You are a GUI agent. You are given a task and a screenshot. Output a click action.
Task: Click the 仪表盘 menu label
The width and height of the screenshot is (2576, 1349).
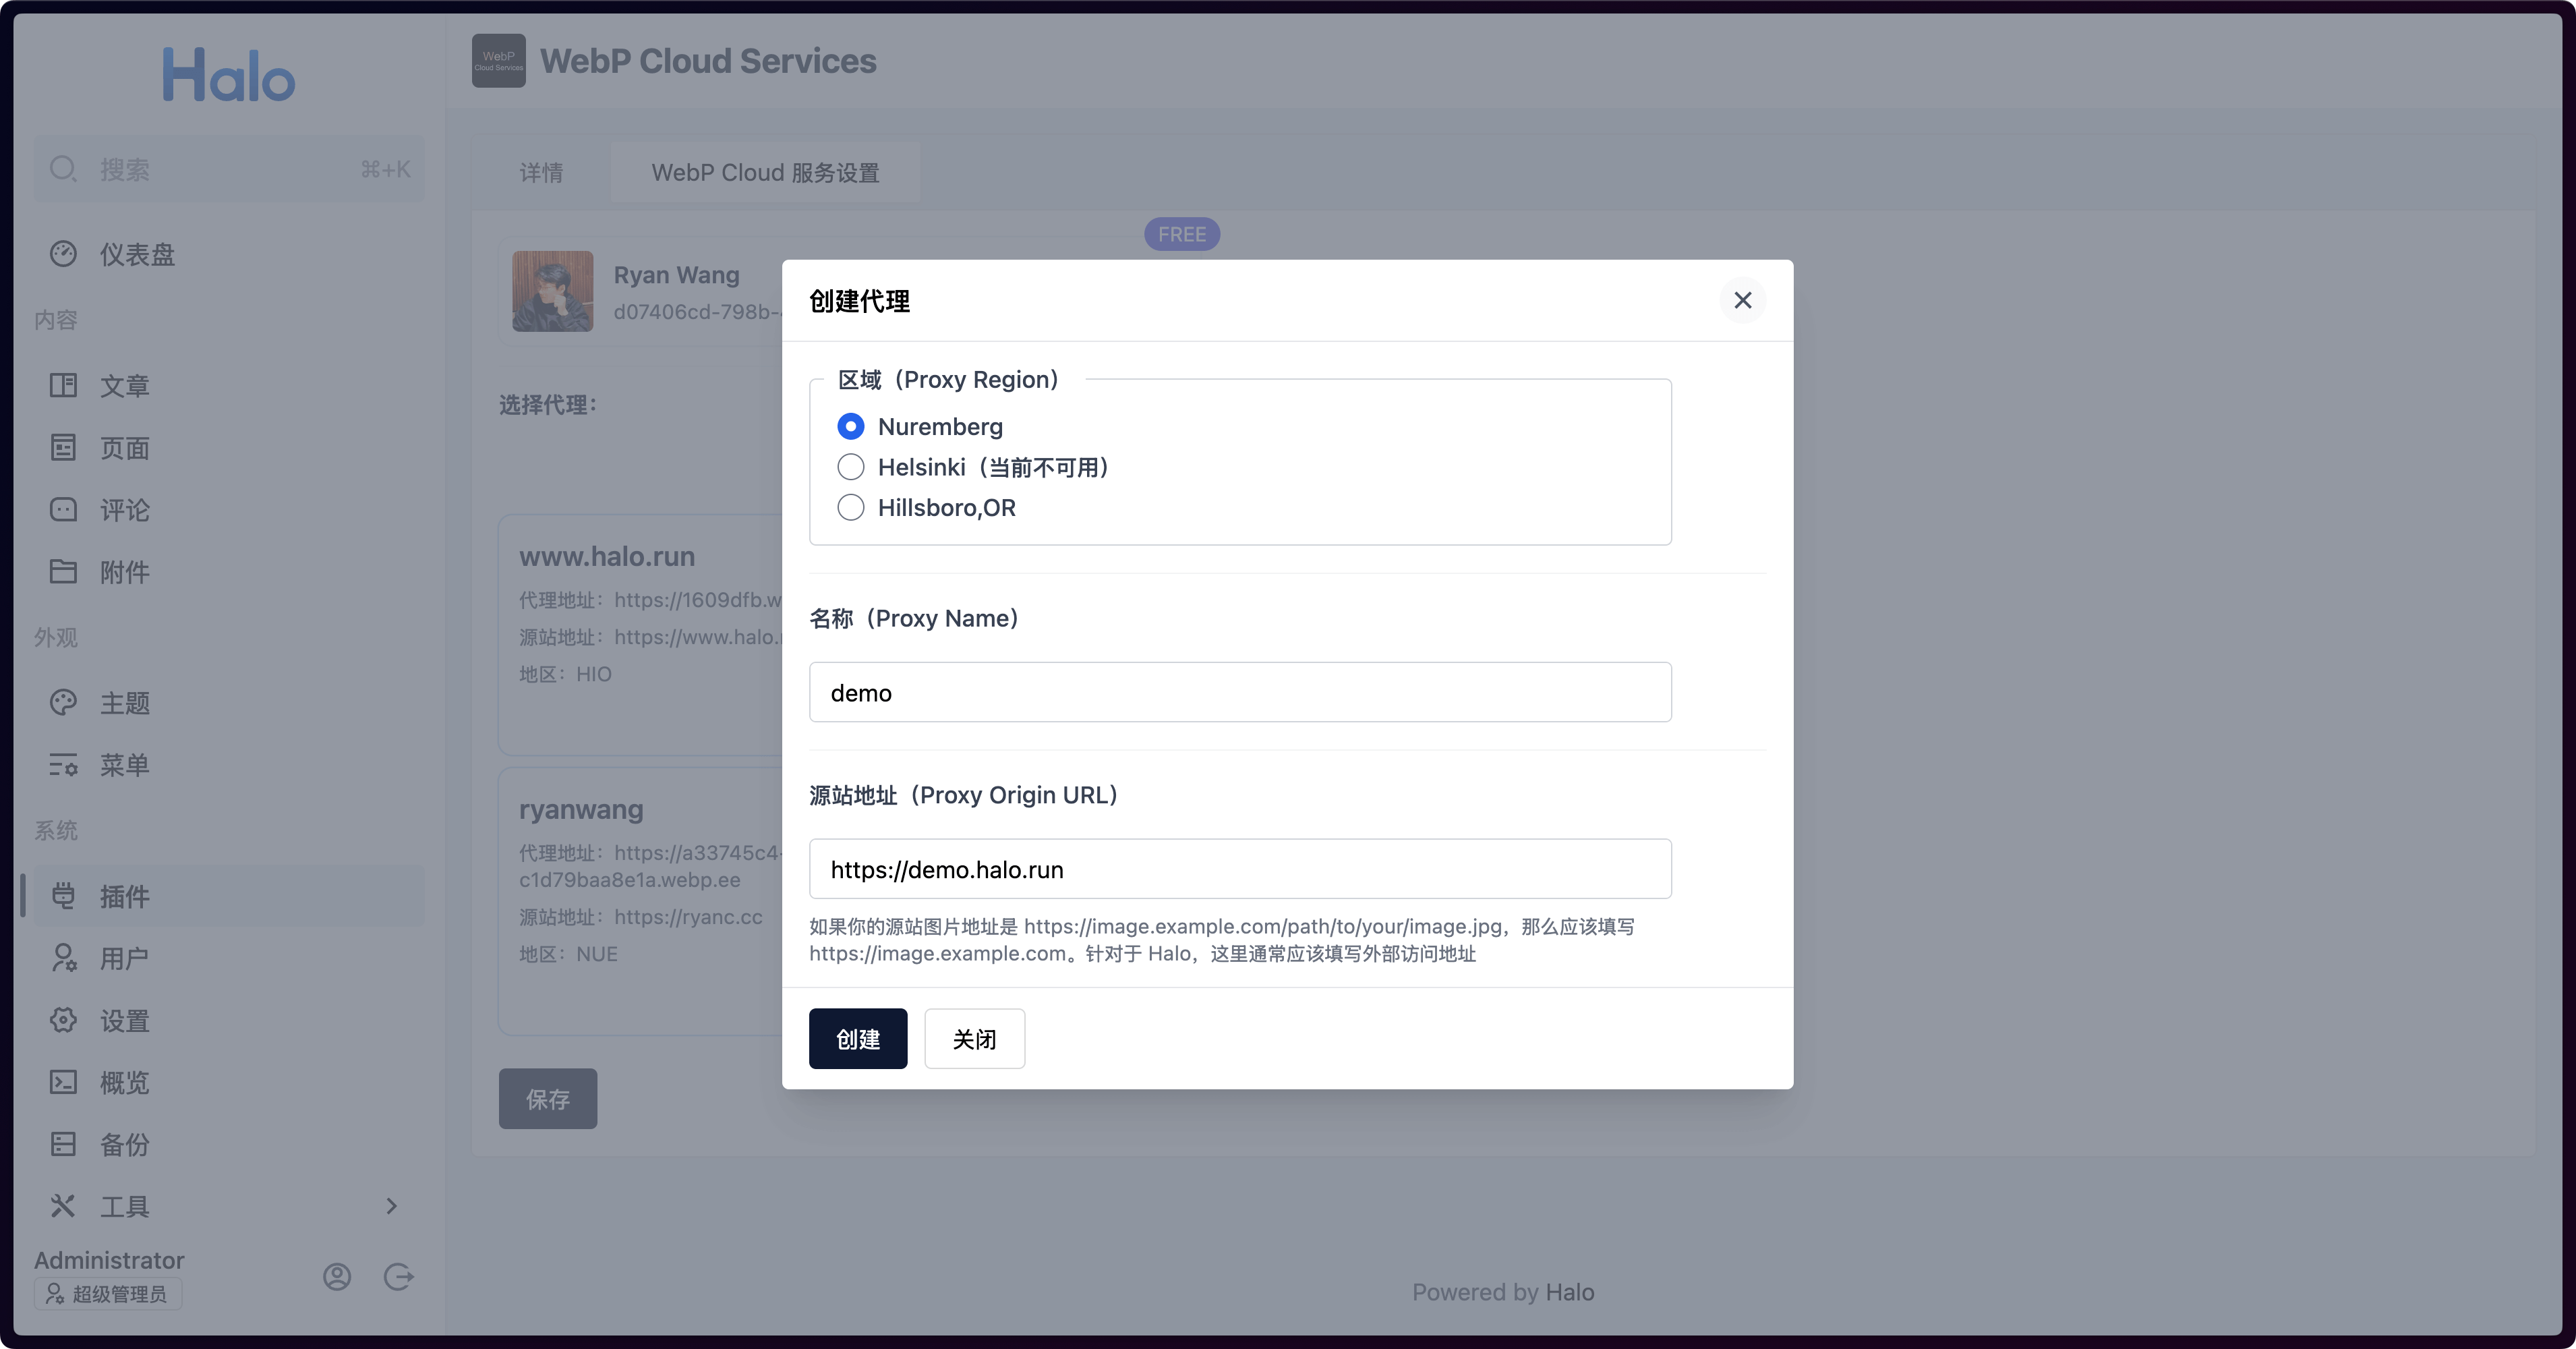(138, 255)
